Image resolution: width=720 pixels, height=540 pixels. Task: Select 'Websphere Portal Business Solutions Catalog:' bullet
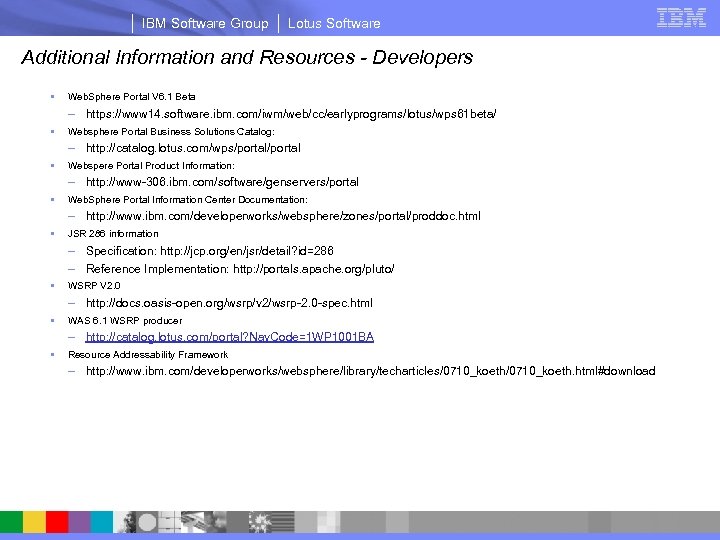171,131
